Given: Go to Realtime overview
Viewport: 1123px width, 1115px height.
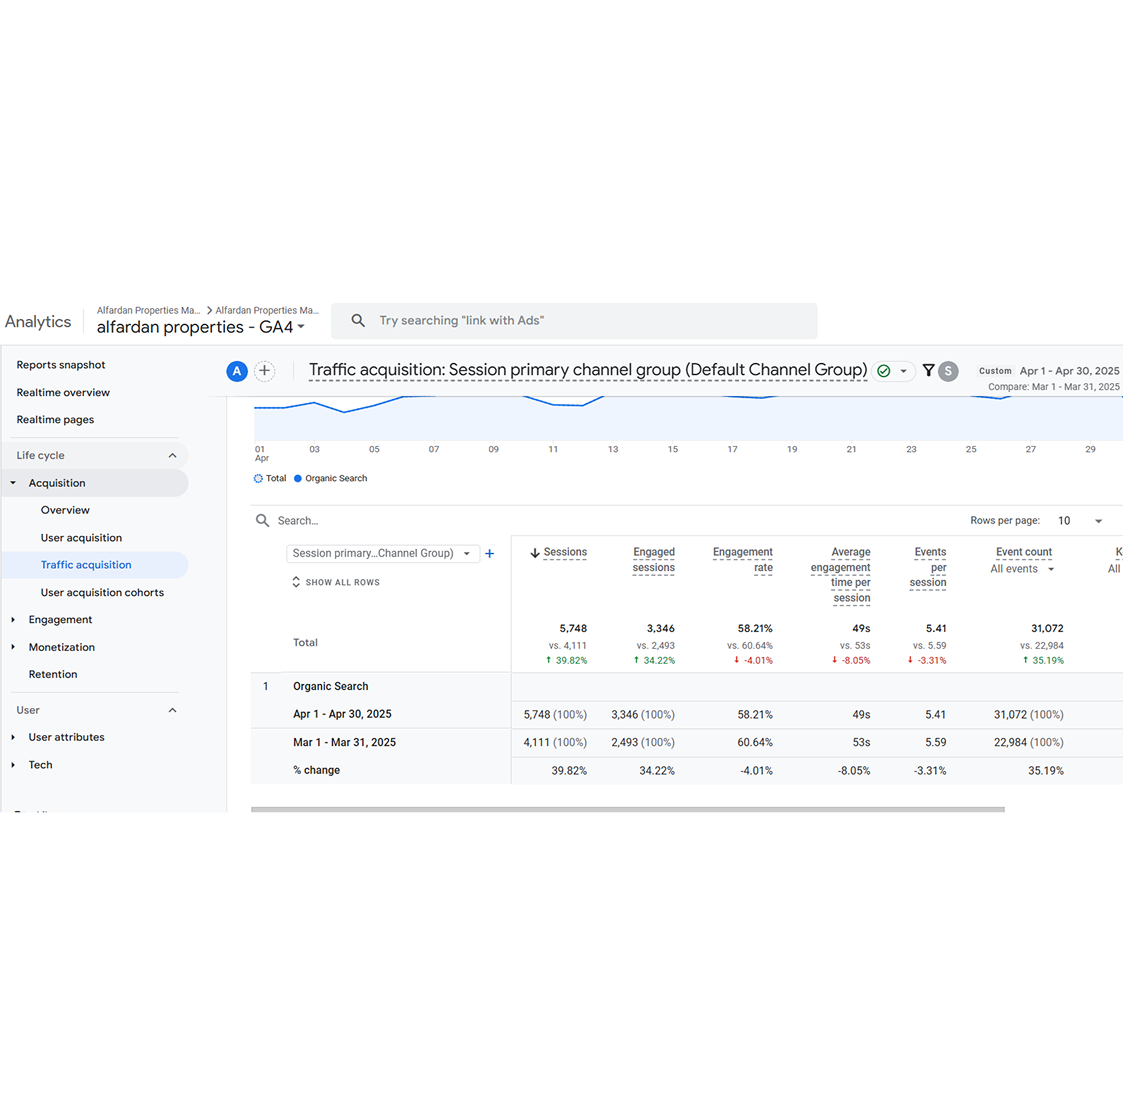Looking at the screenshot, I should 63,393.
